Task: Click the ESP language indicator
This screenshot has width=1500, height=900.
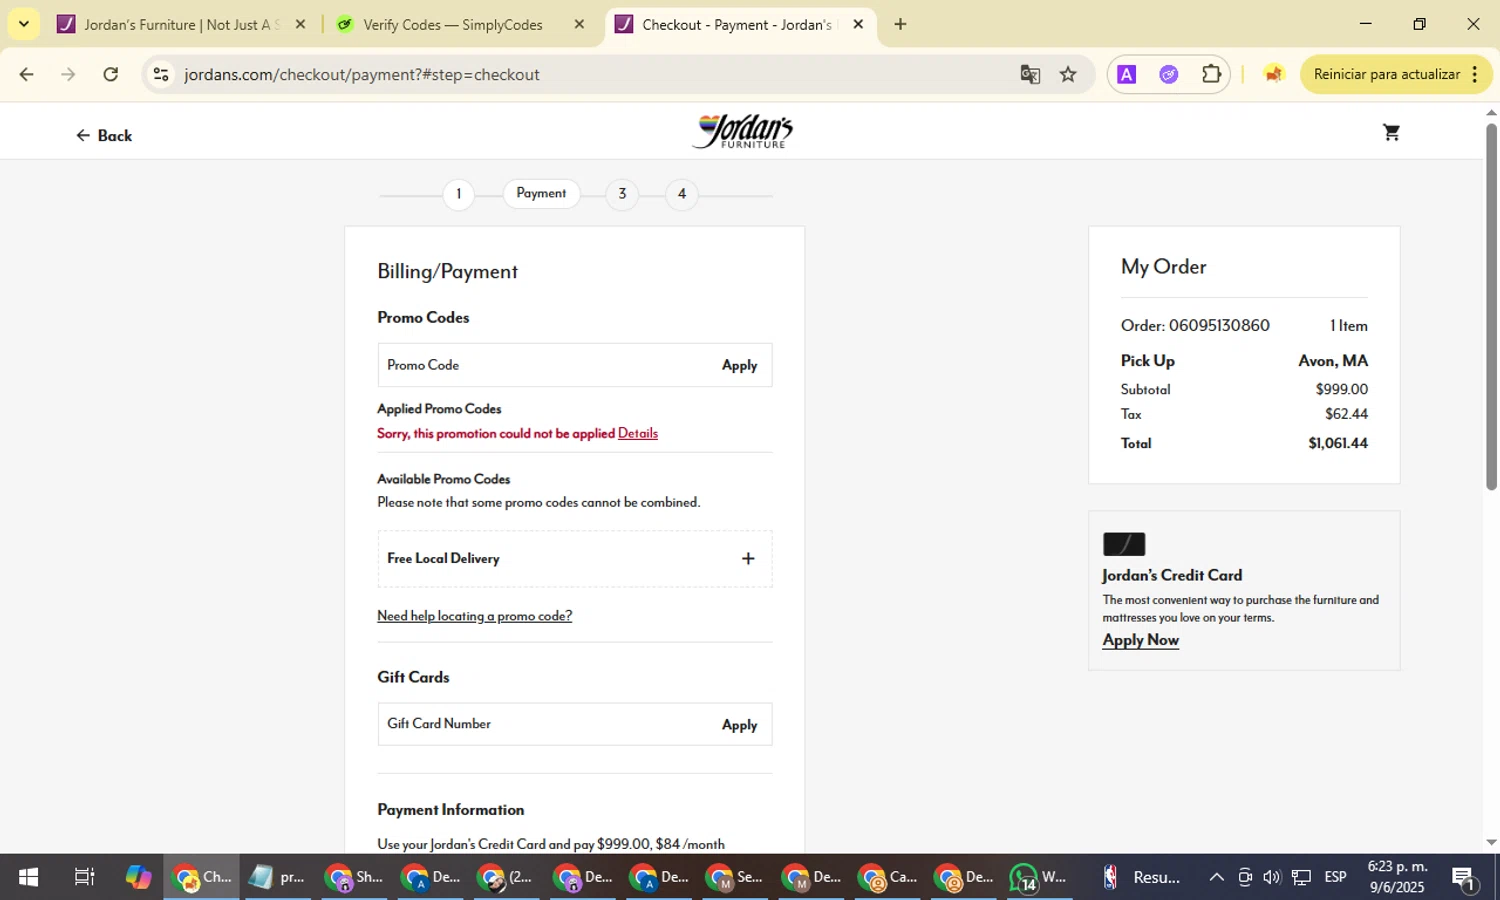Action: [x=1335, y=877]
